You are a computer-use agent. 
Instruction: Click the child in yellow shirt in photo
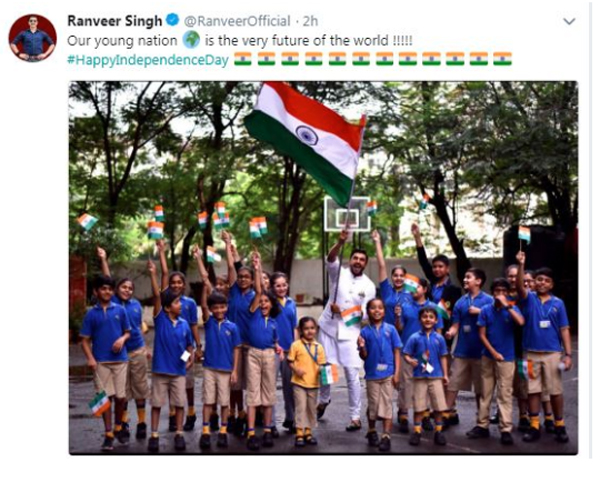coord(306,381)
